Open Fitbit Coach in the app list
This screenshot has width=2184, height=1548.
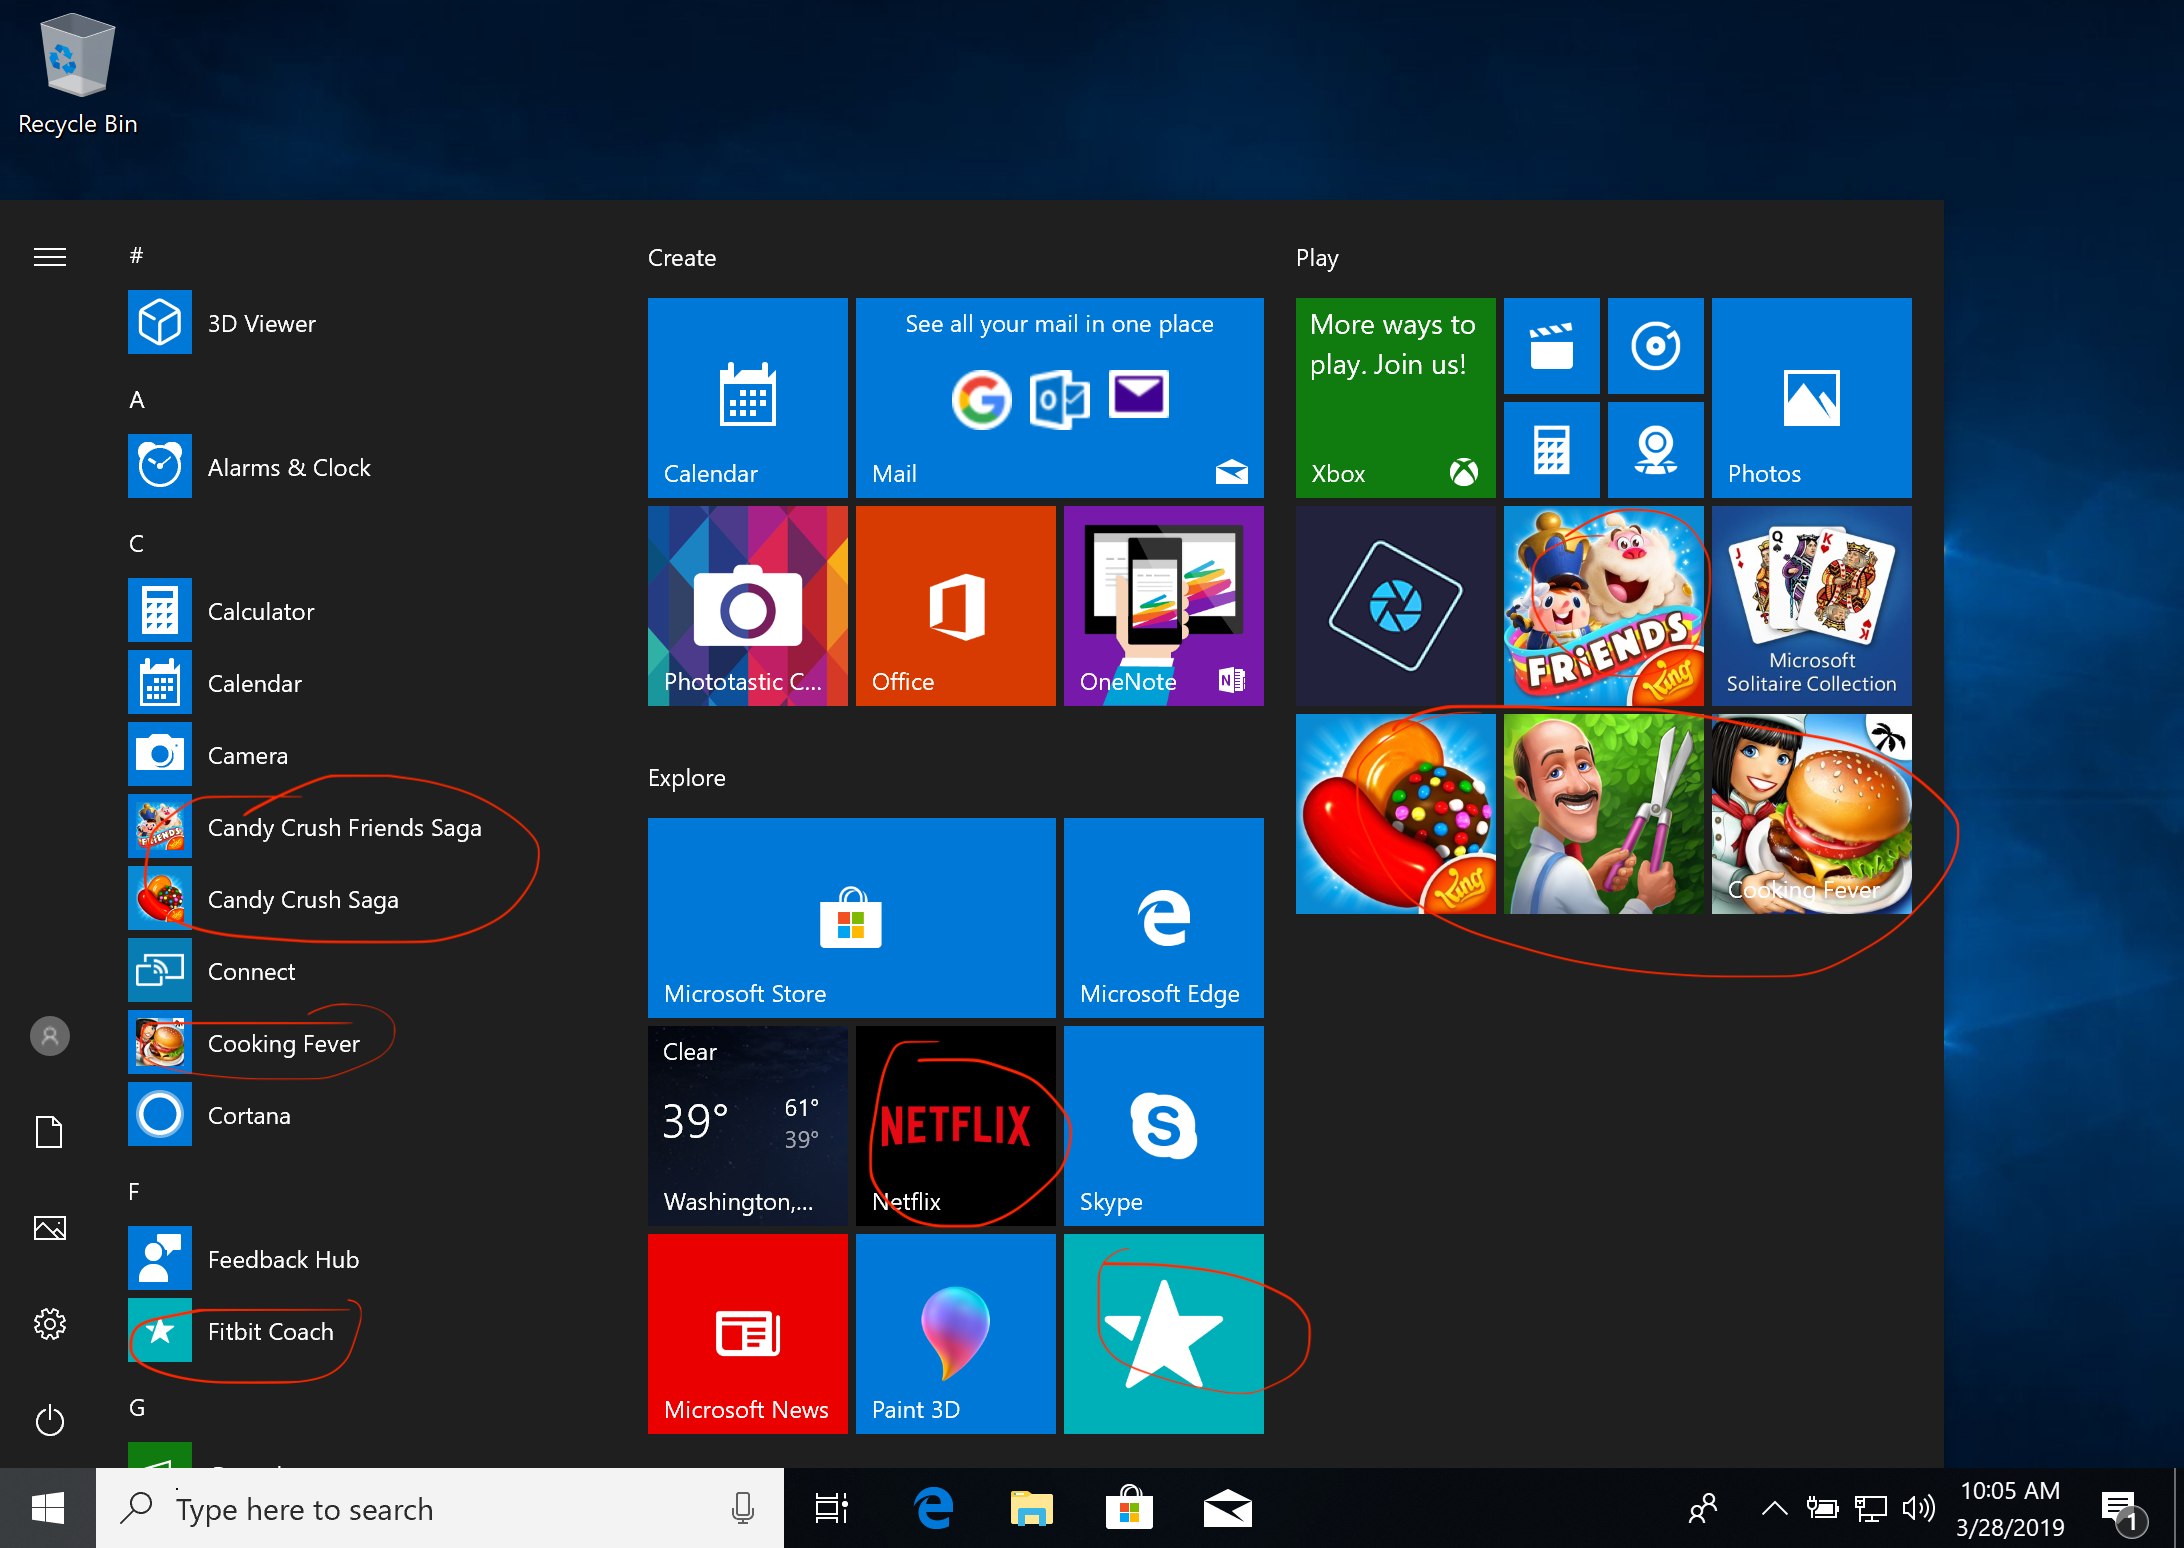[270, 1332]
